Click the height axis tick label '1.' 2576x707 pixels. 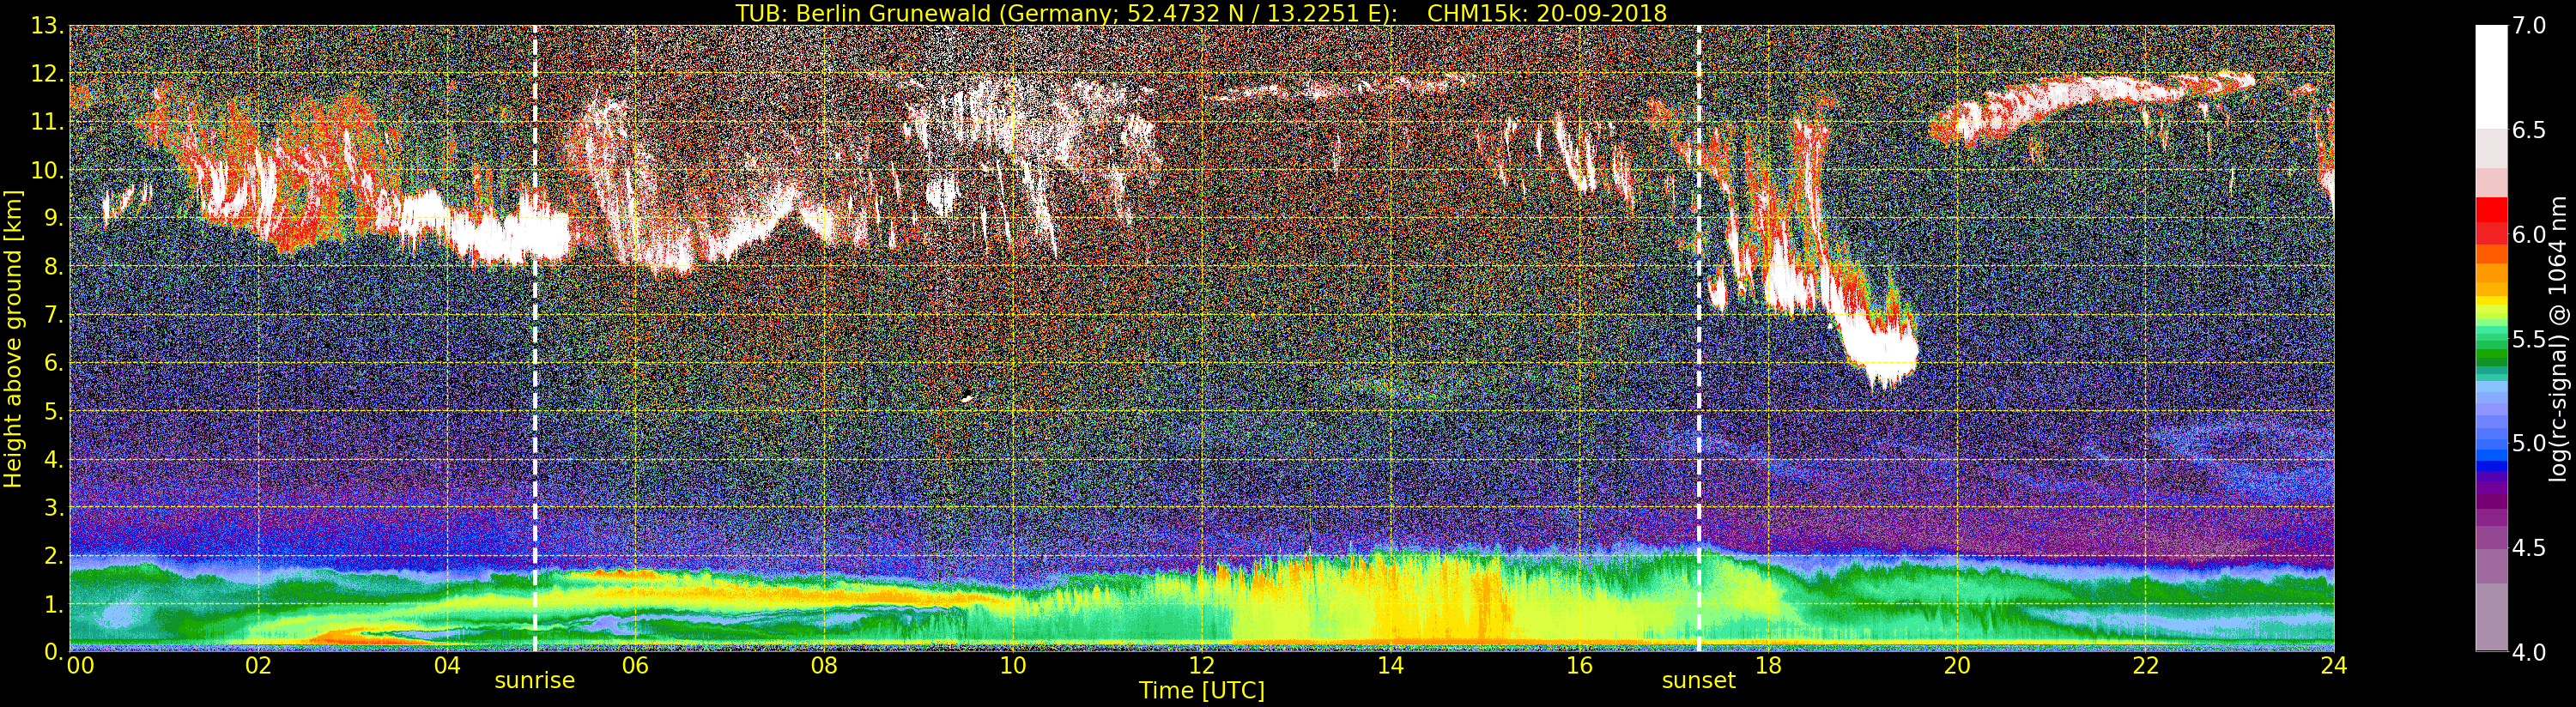click(53, 603)
